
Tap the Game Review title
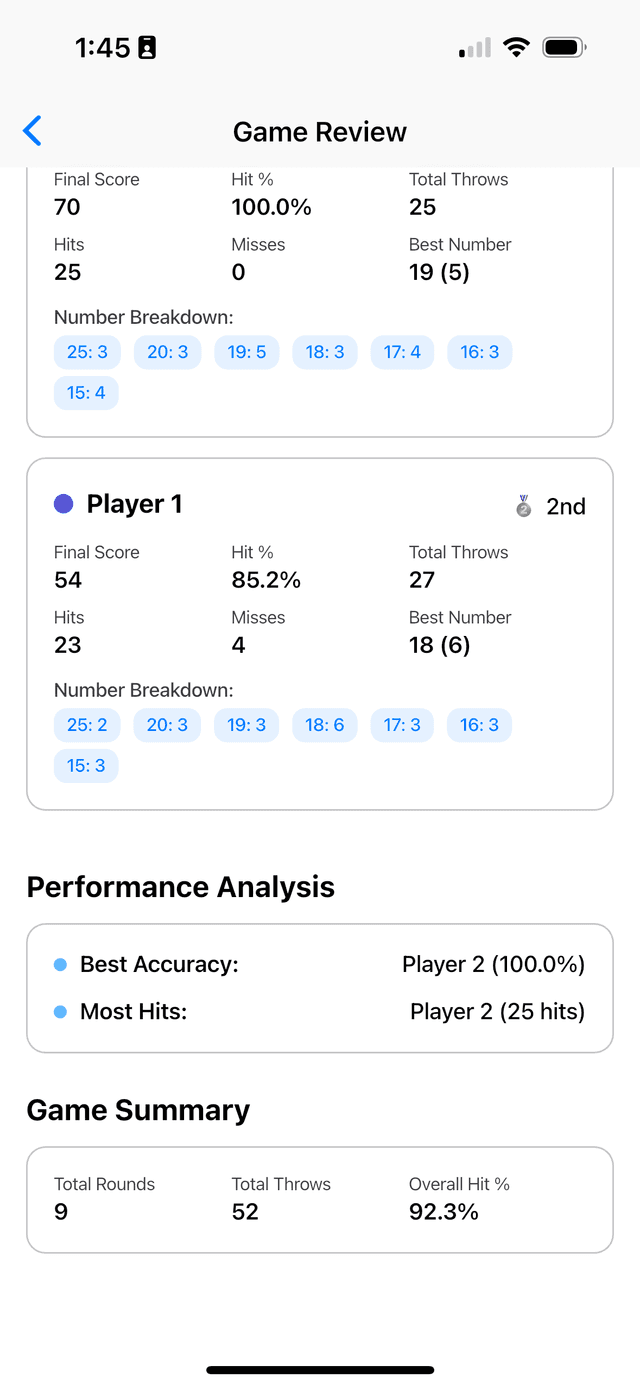320,132
